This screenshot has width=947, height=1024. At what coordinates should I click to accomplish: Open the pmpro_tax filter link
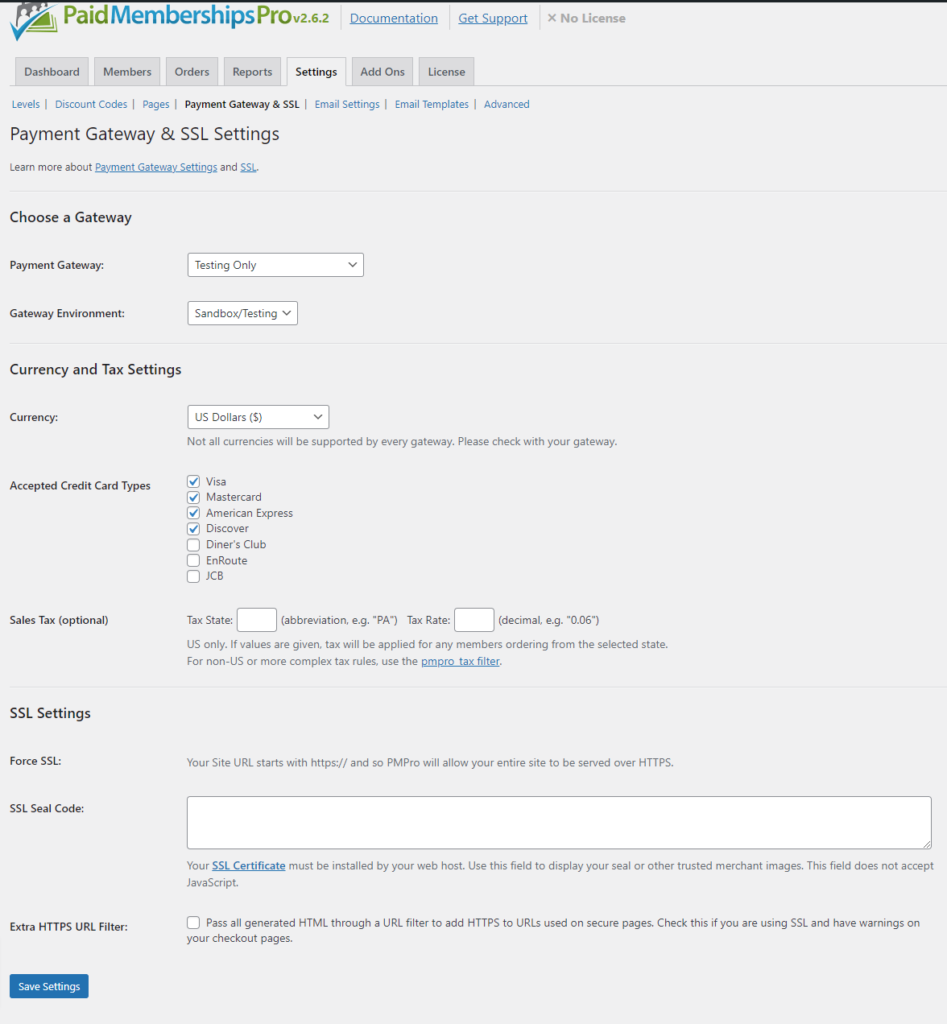tap(460, 661)
